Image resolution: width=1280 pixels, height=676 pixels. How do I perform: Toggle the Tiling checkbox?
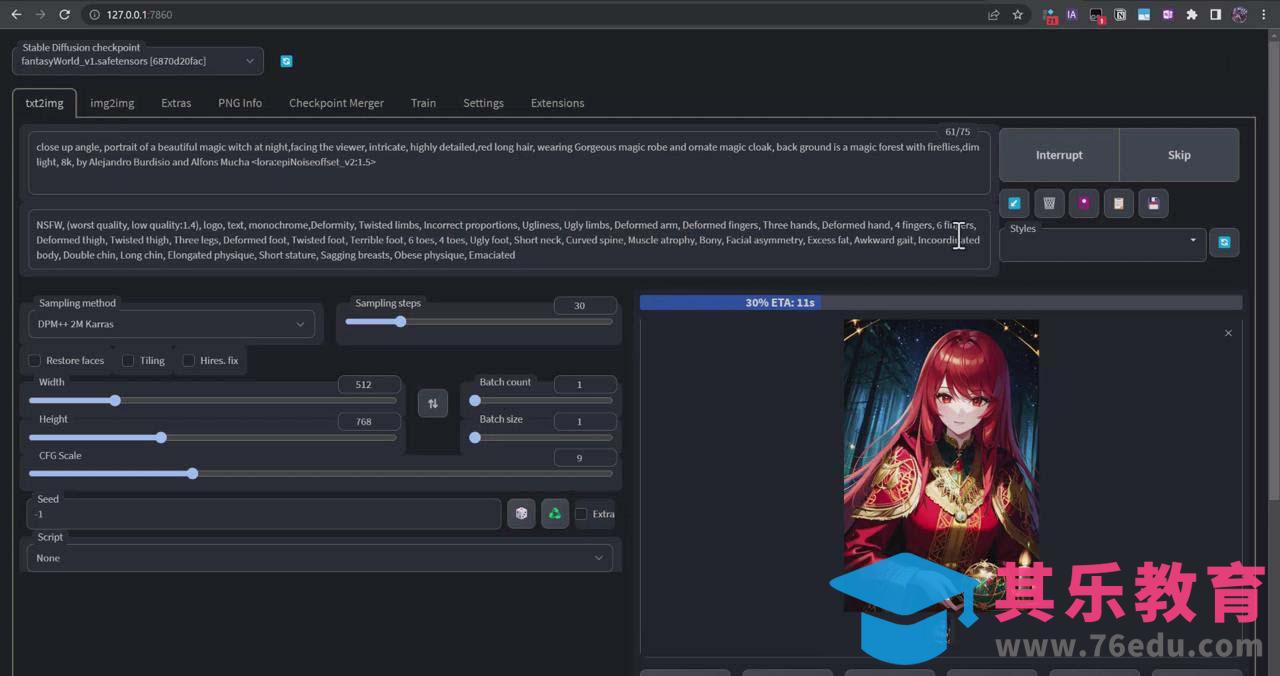click(128, 360)
